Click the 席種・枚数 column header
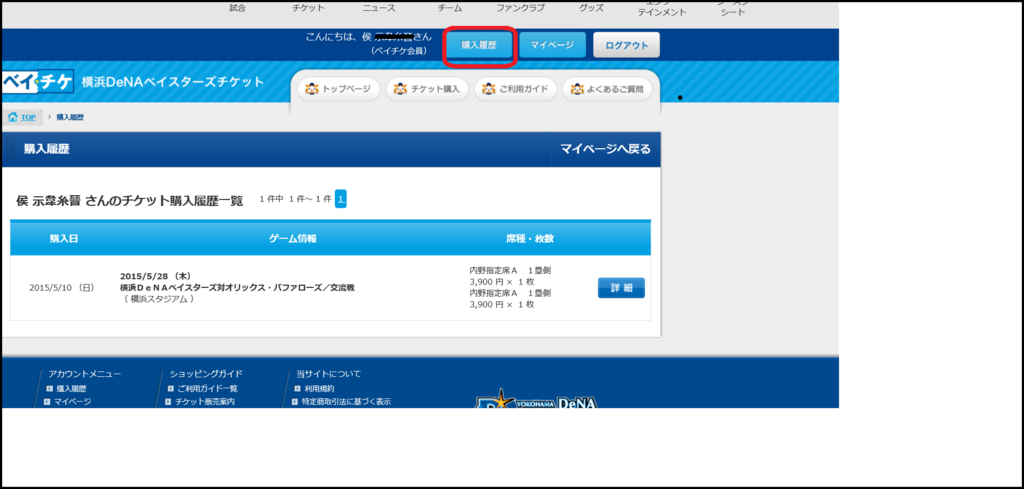The height and width of the screenshot is (489, 1024). (530, 239)
